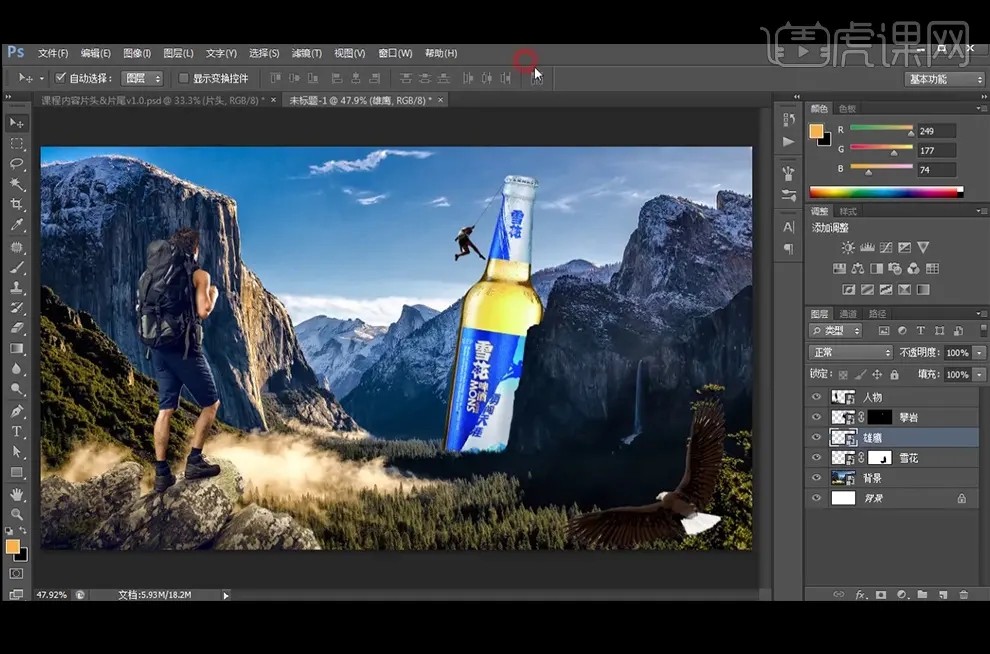Select the Pen tool
Screen dimensions: 990x654
[16, 411]
